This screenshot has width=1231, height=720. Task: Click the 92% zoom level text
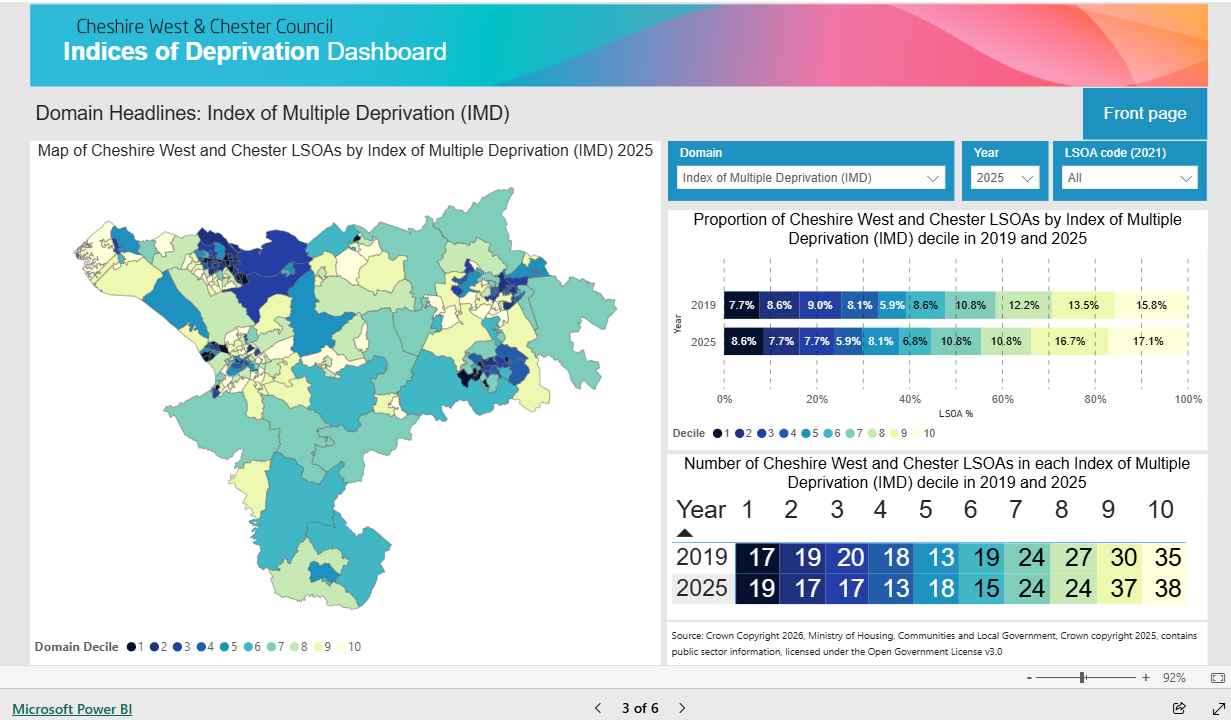pos(1174,678)
